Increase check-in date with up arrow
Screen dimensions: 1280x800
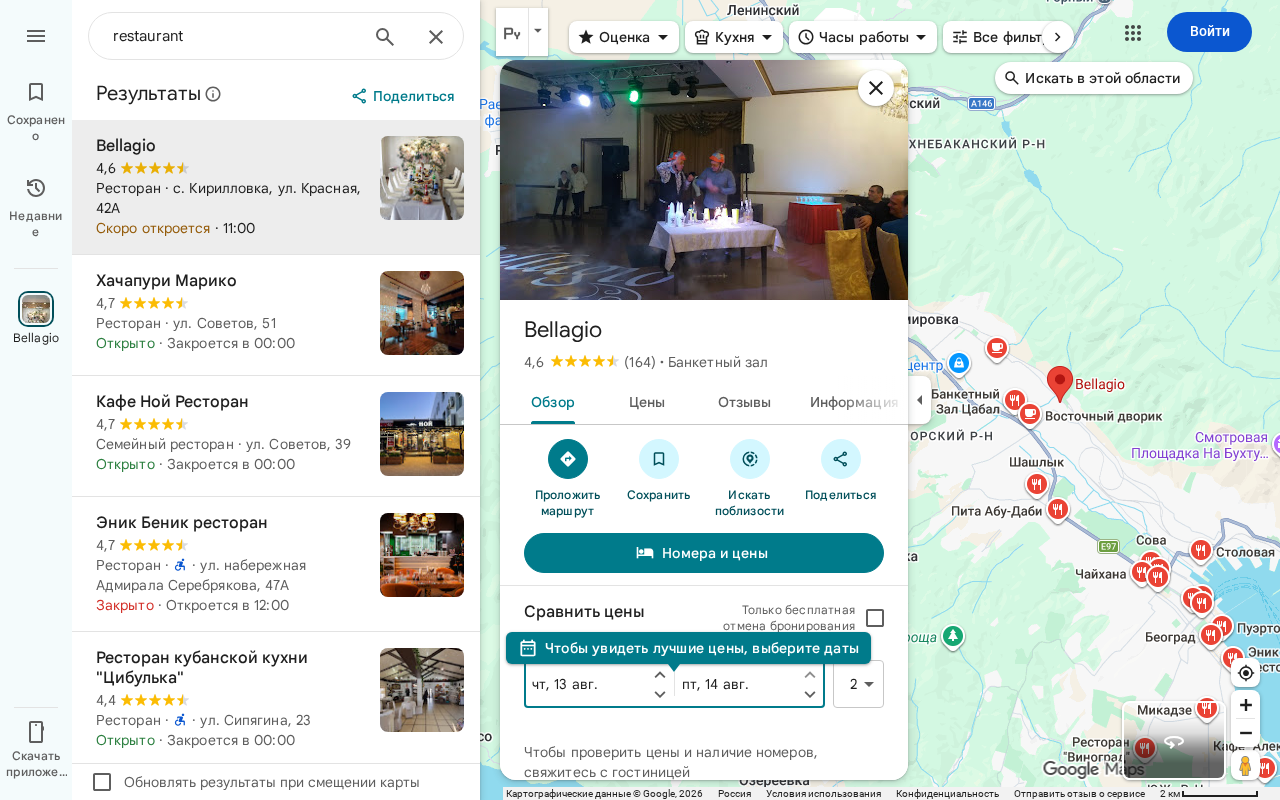pos(660,675)
